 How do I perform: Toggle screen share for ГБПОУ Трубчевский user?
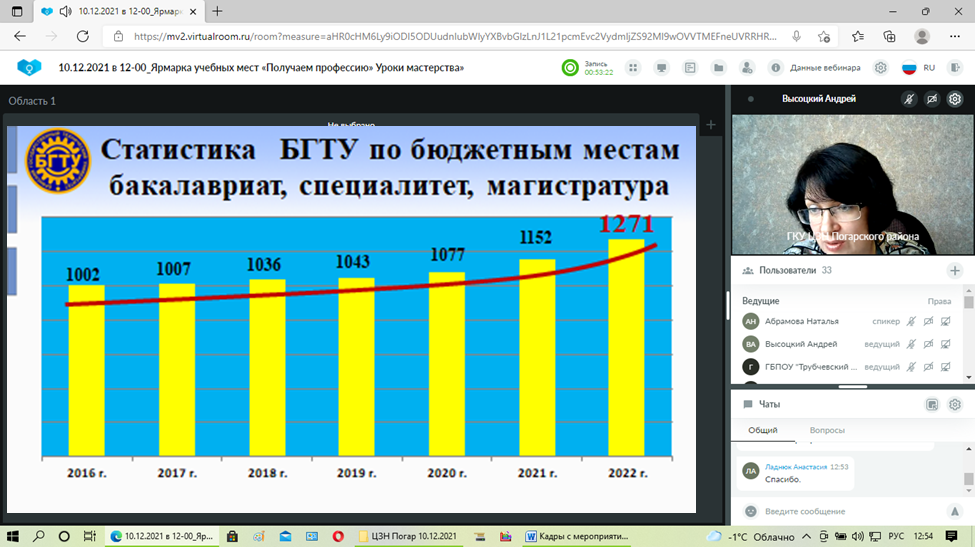point(946,367)
